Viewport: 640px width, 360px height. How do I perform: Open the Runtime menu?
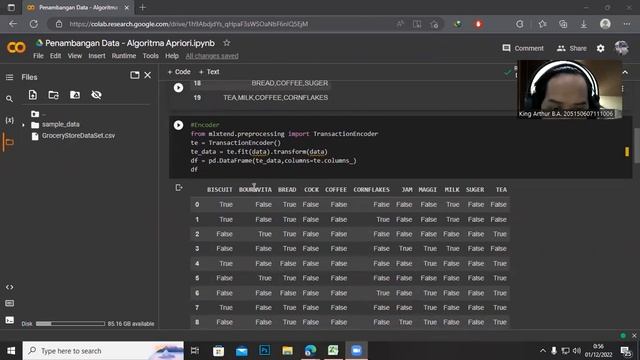tap(124, 56)
